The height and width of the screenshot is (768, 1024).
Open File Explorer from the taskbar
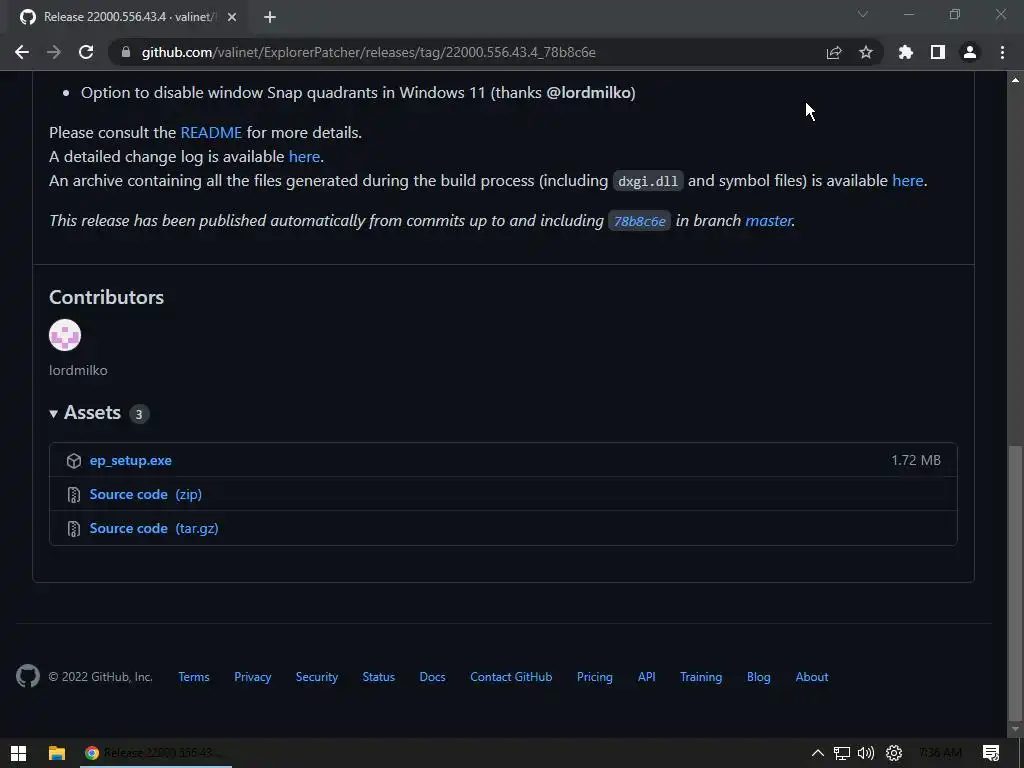tap(57, 753)
